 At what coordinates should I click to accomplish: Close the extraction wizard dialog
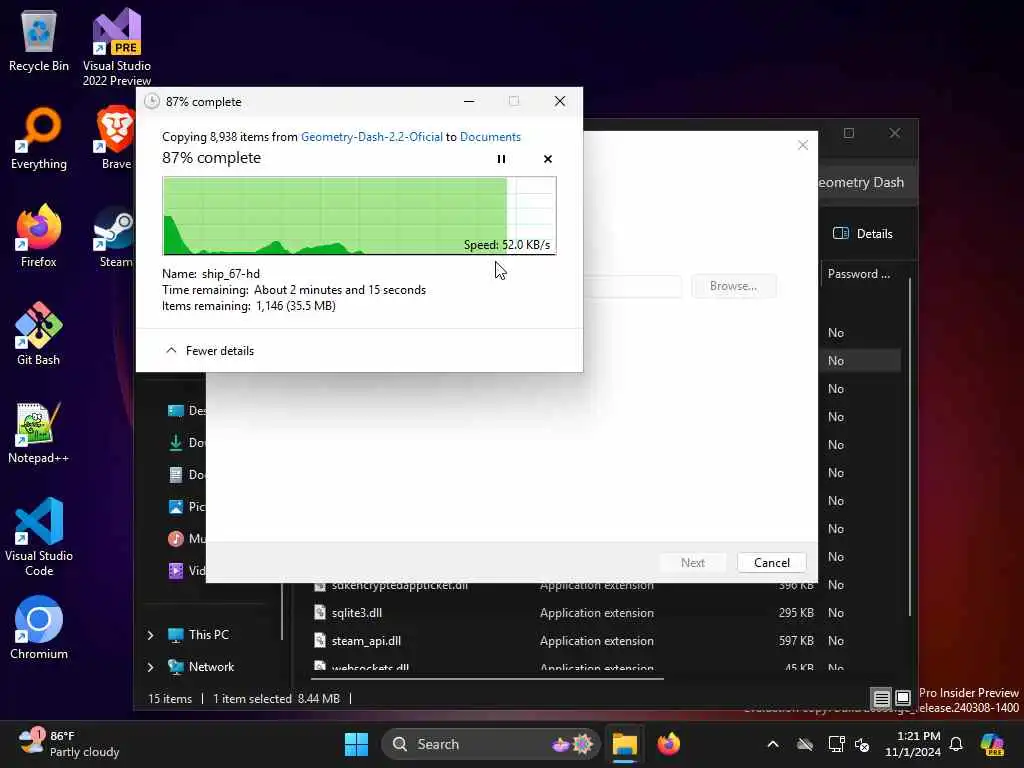[x=803, y=145]
